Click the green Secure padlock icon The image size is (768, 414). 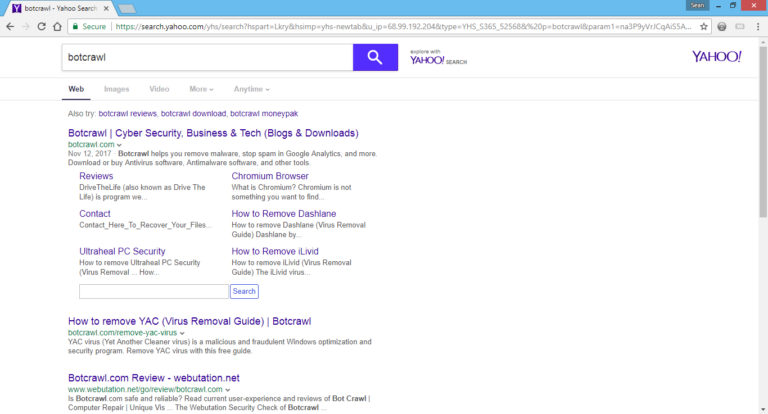tap(75, 26)
